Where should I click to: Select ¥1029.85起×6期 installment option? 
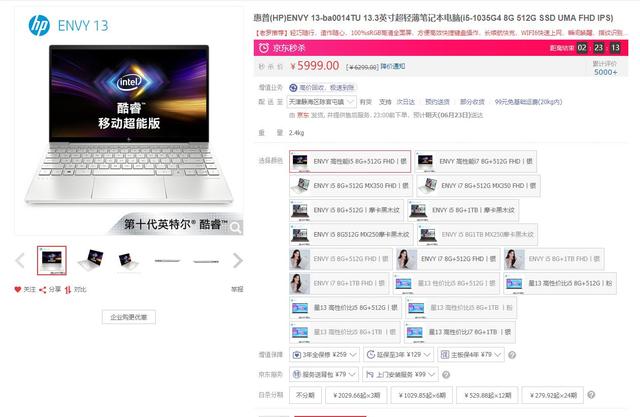422,395
